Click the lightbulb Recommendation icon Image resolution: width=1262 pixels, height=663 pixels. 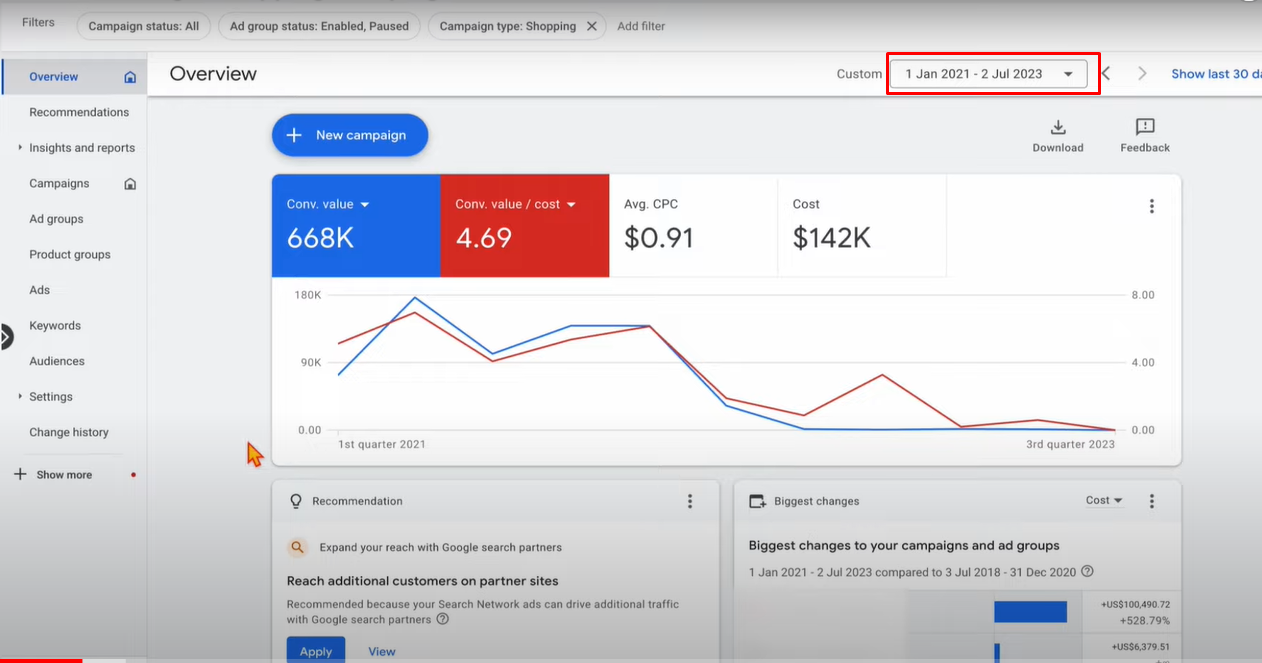click(x=296, y=501)
